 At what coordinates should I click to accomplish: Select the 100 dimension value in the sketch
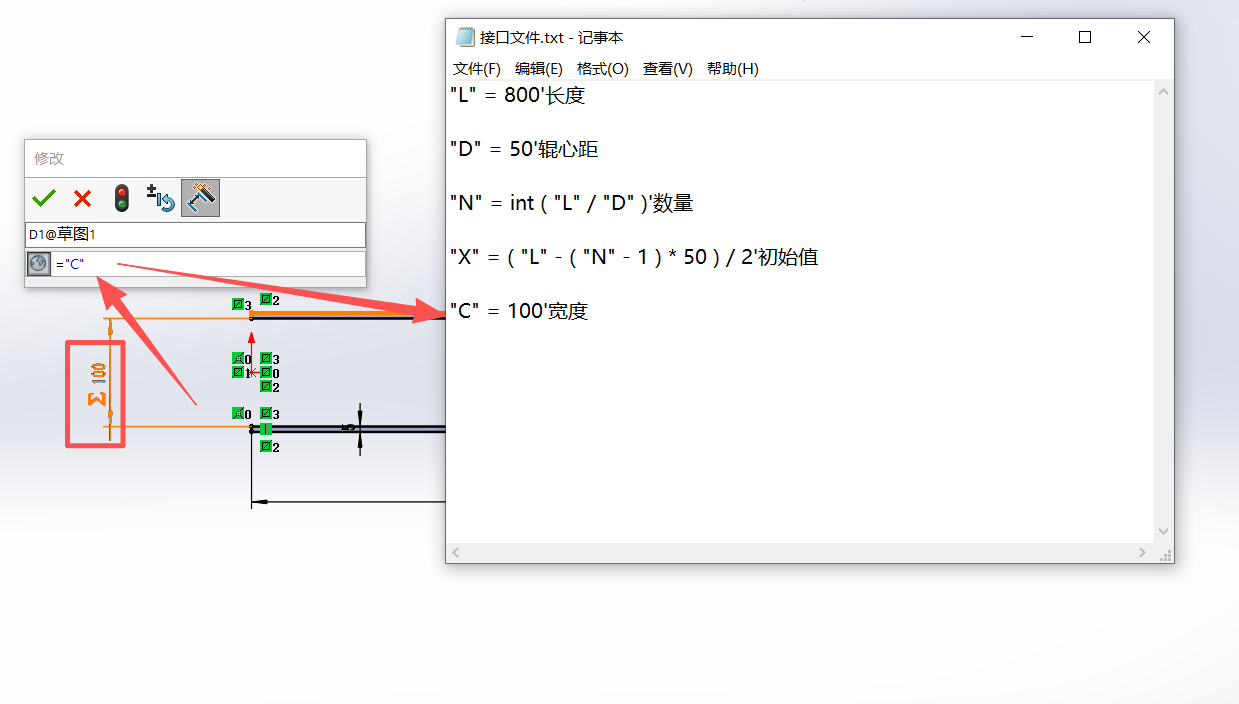click(x=98, y=374)
